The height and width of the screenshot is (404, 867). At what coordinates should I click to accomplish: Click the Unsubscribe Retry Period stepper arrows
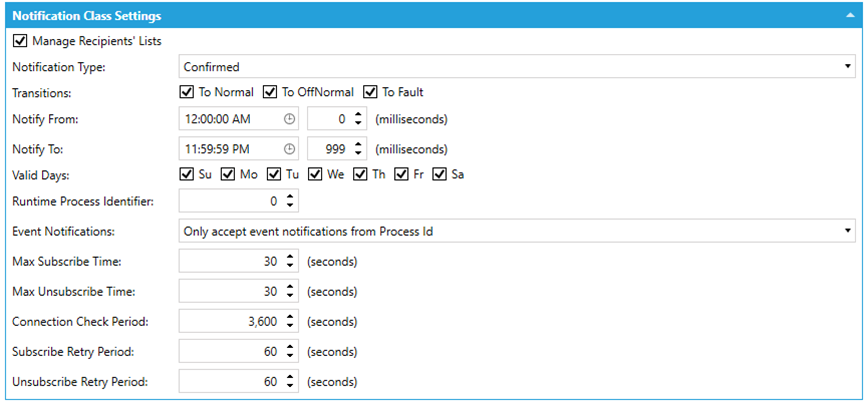click(290, 382)
